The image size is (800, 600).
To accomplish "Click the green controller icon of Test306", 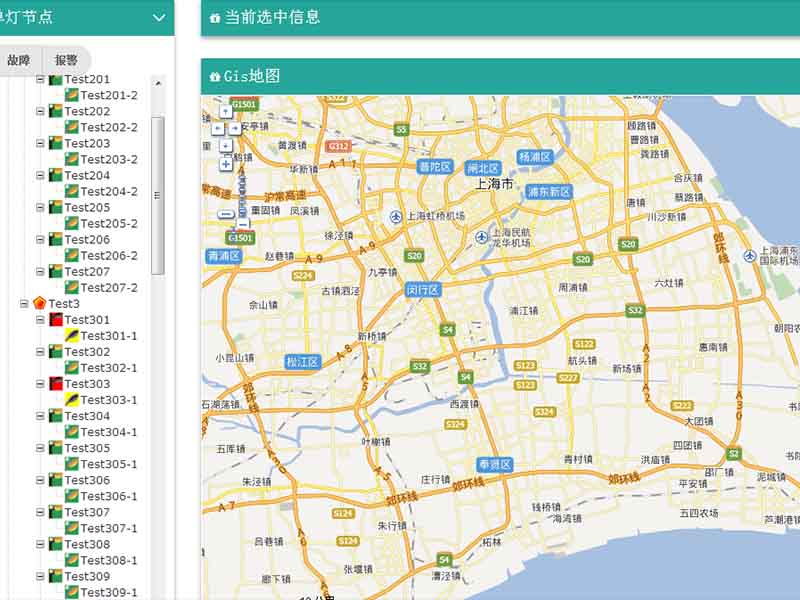I will click(x=56, y=480).
